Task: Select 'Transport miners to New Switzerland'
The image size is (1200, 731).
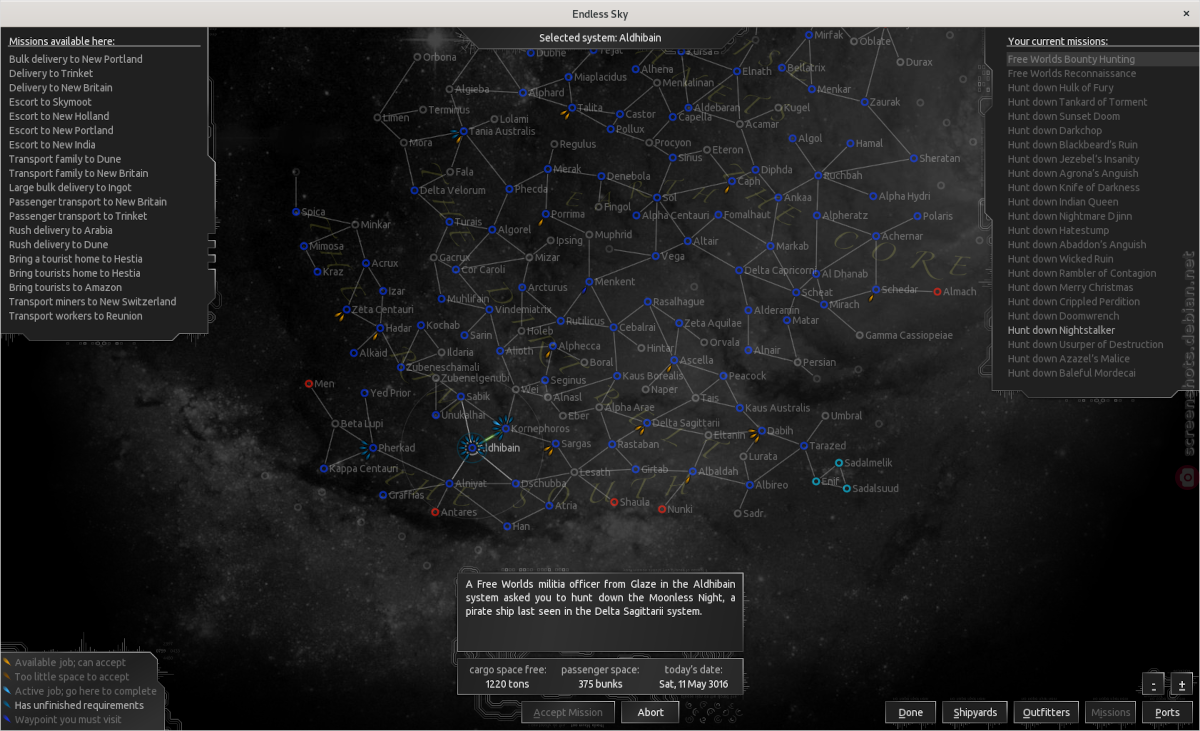Action: click(92, 301)
